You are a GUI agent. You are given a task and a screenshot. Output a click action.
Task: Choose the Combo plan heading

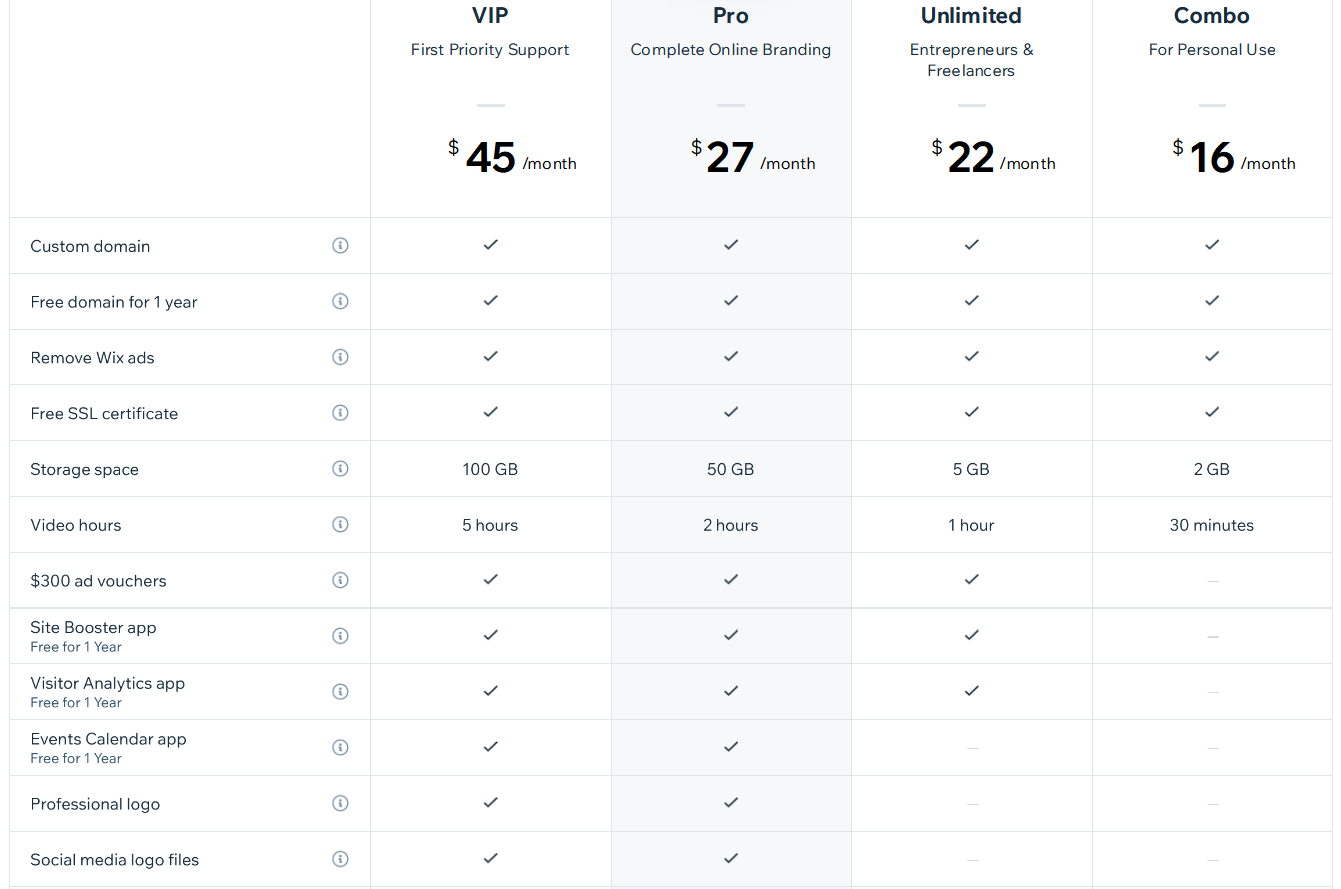click(1212, 16)
